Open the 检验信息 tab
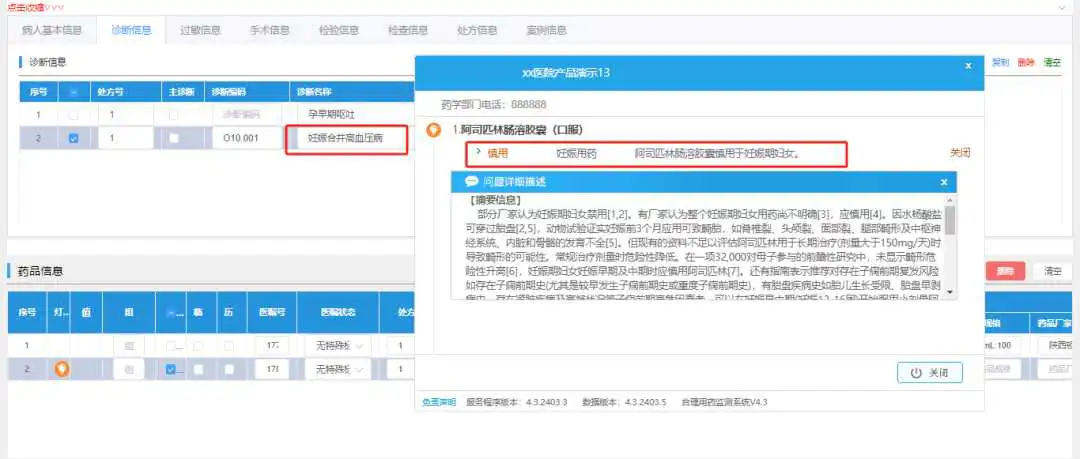 click(338, 30)
